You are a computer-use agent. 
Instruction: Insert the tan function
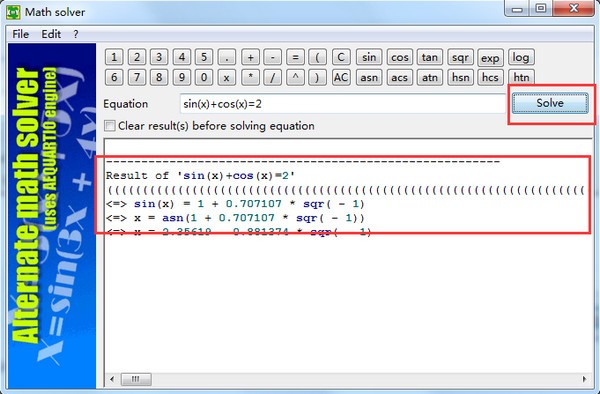coord(430,57)
